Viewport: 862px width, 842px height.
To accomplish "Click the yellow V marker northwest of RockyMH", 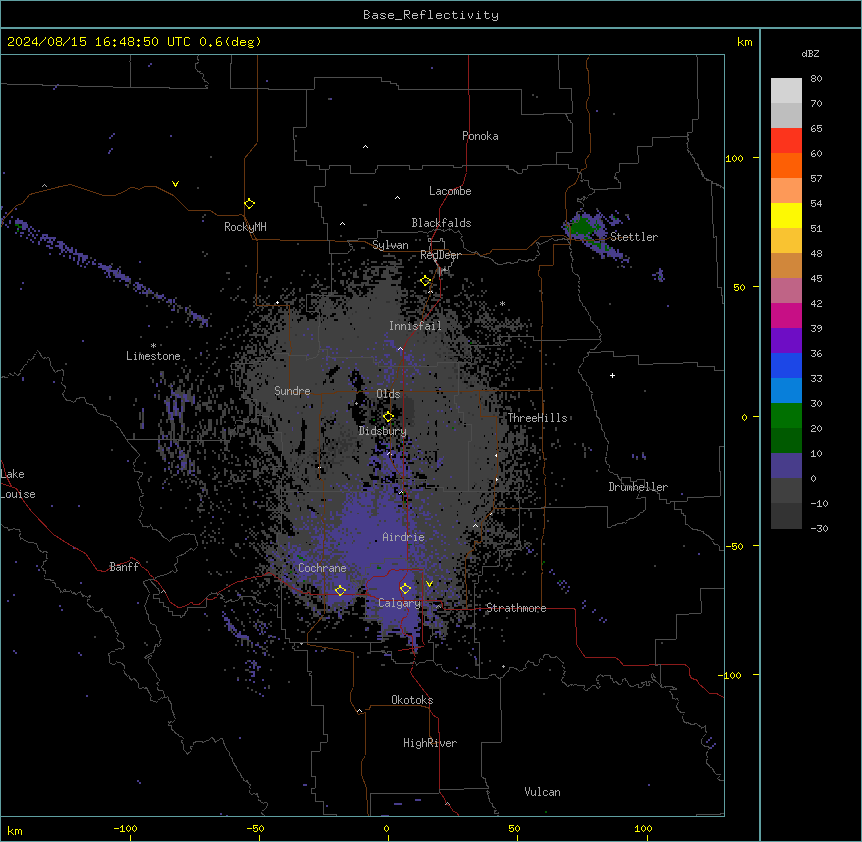I will coord(175,184).
